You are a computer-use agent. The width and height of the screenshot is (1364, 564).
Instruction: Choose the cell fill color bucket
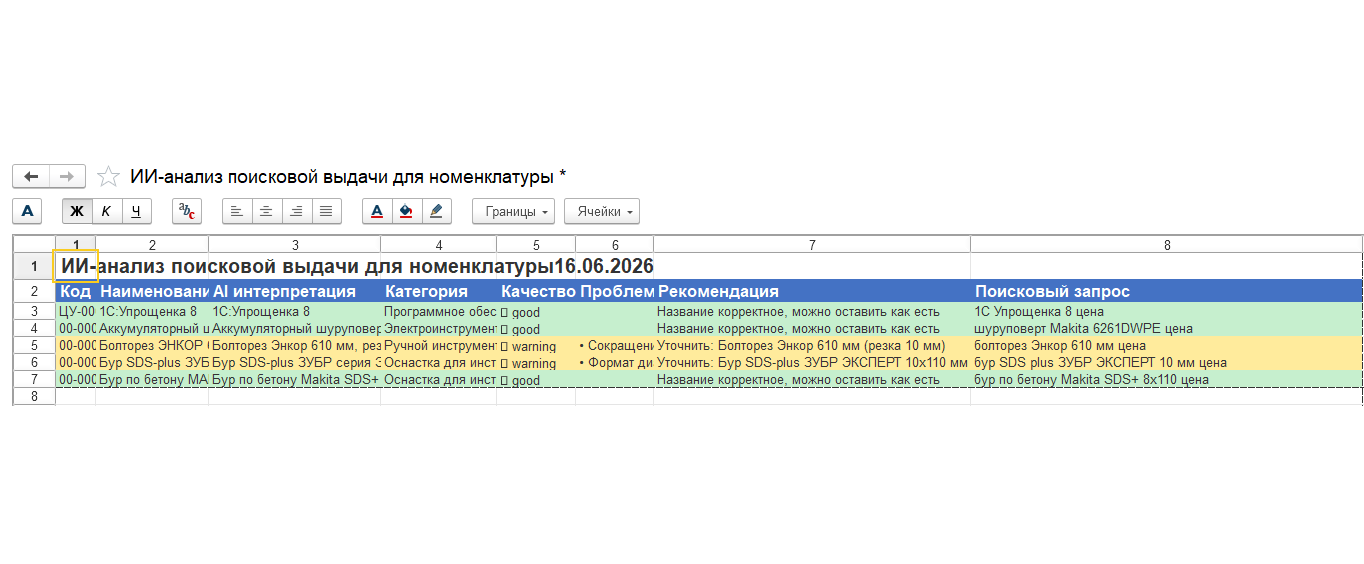click(406, 211)
